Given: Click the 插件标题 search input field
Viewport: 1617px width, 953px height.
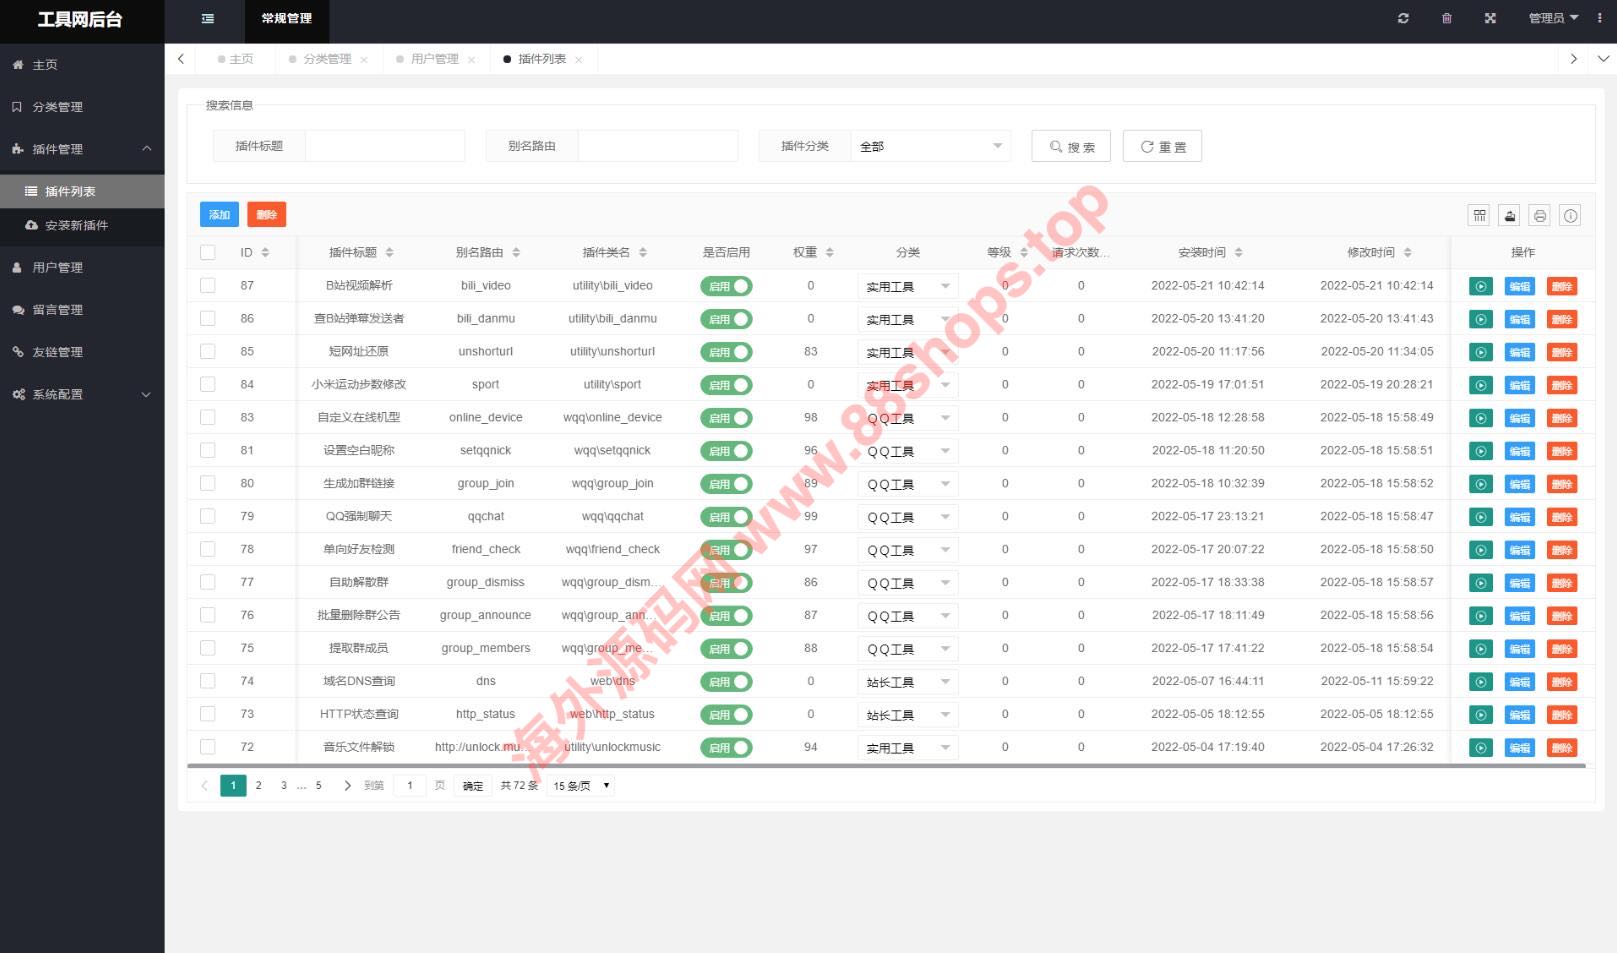Looking at the screenshot, I should point(384,146).
